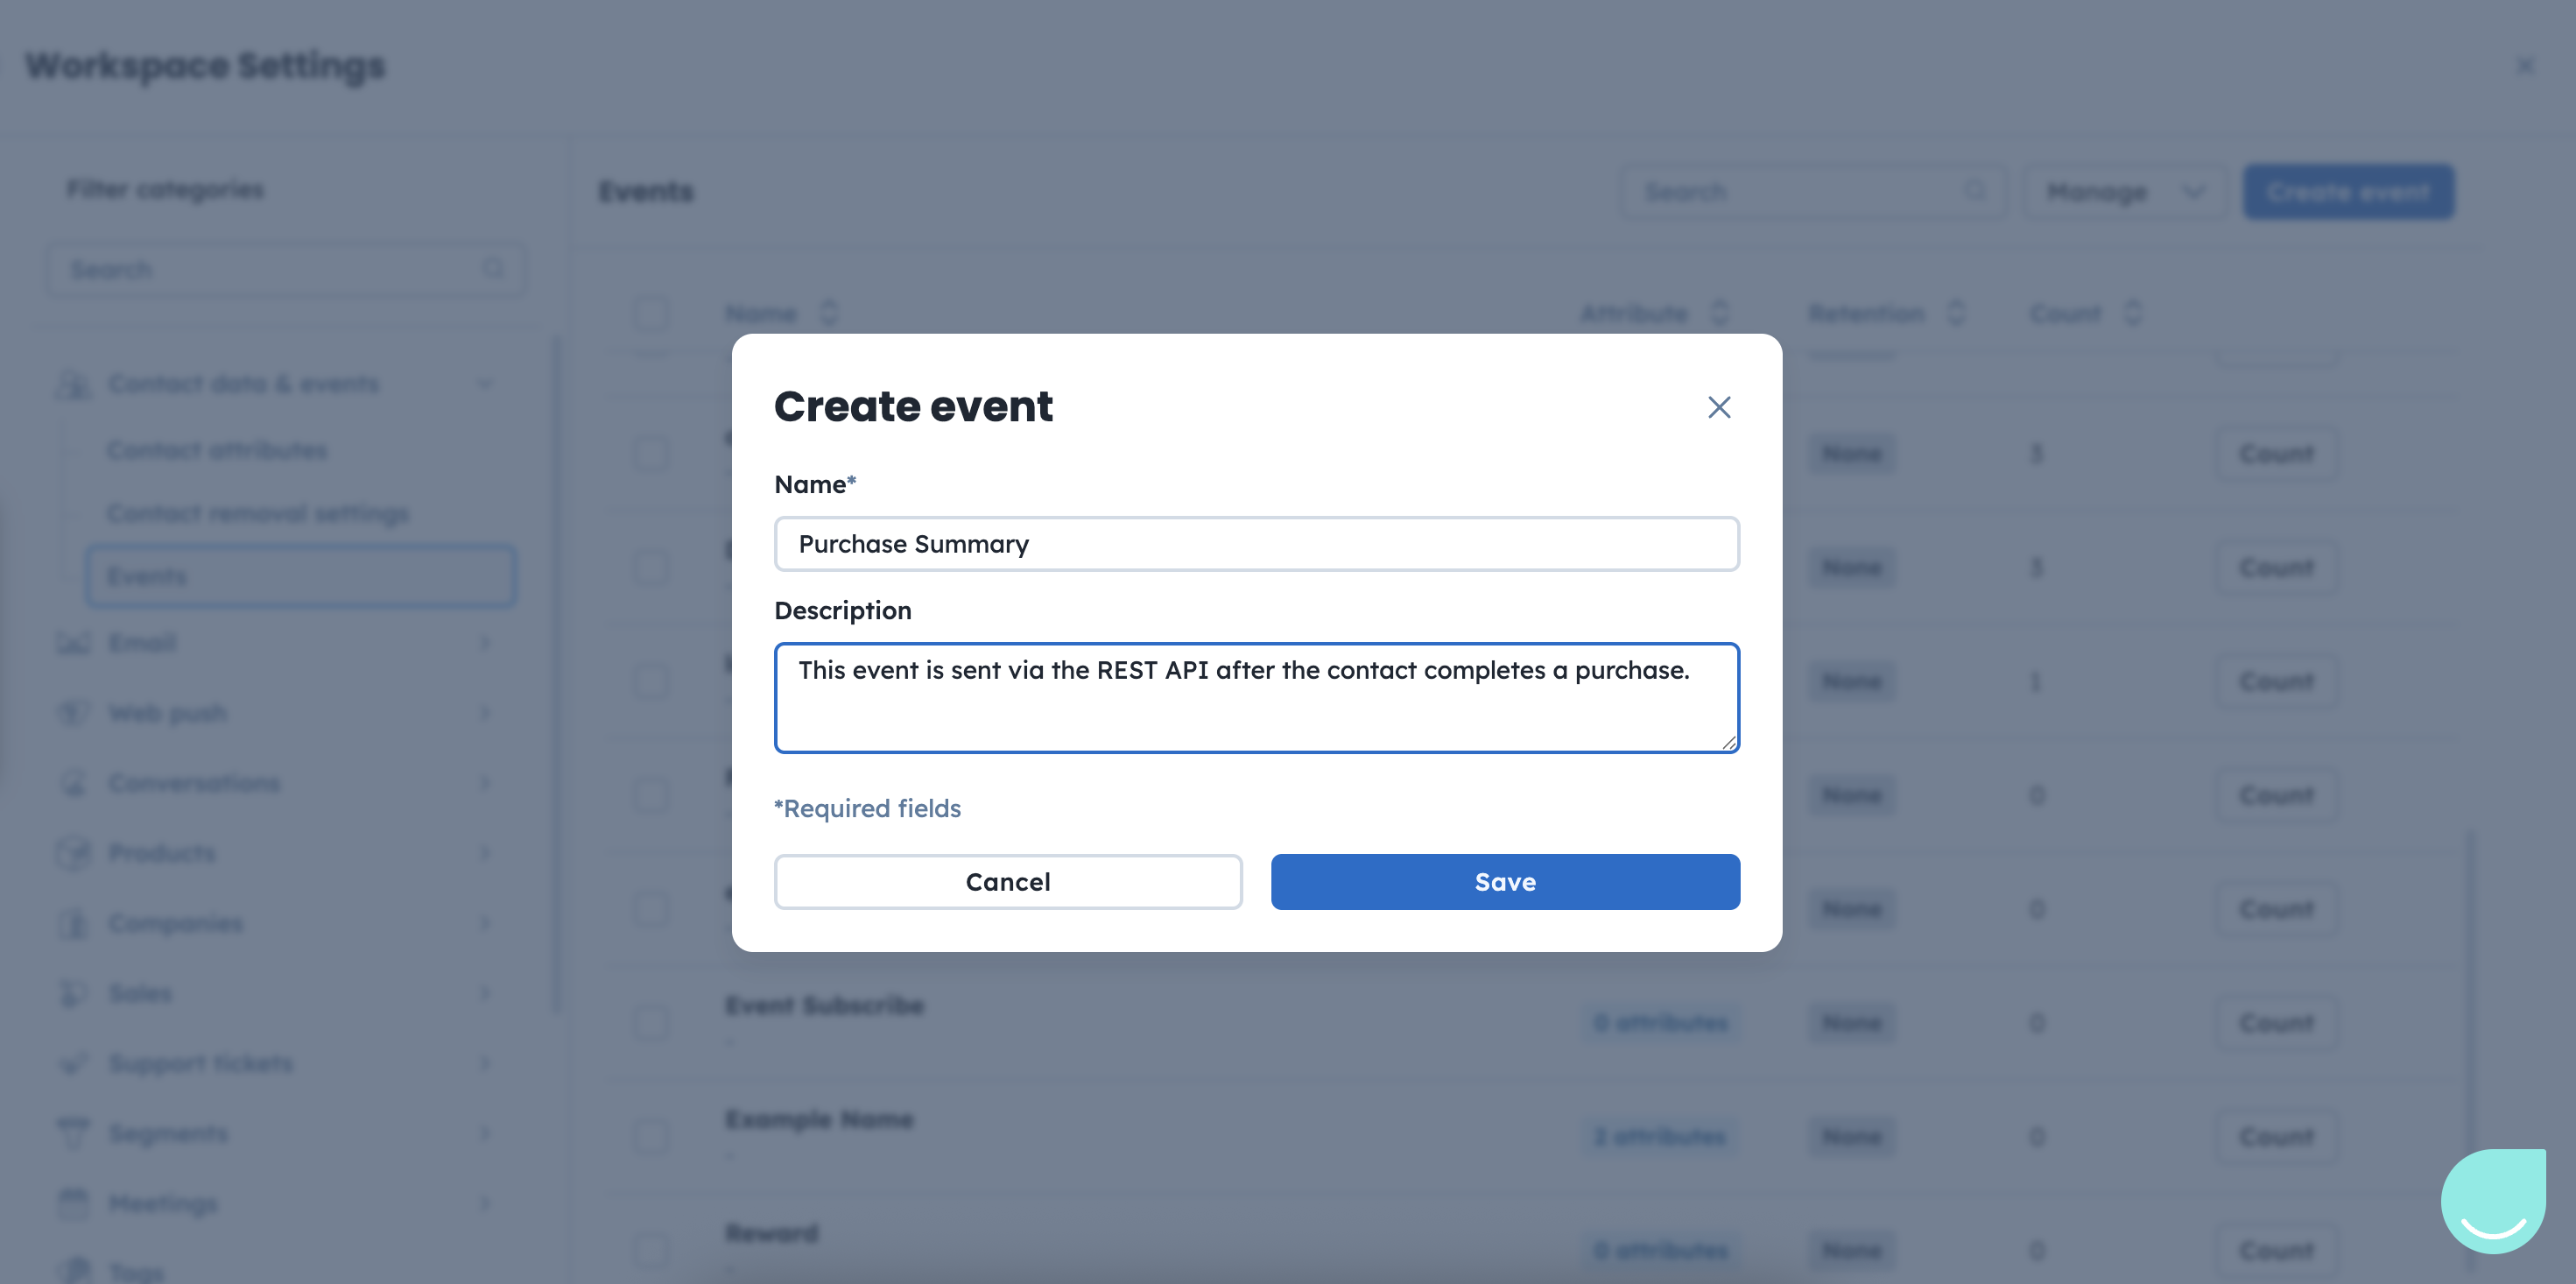Screen dimensions: 2576x1284
Task: Check the Event Subscribe row checkbox
Action: tap(651, 1022)
